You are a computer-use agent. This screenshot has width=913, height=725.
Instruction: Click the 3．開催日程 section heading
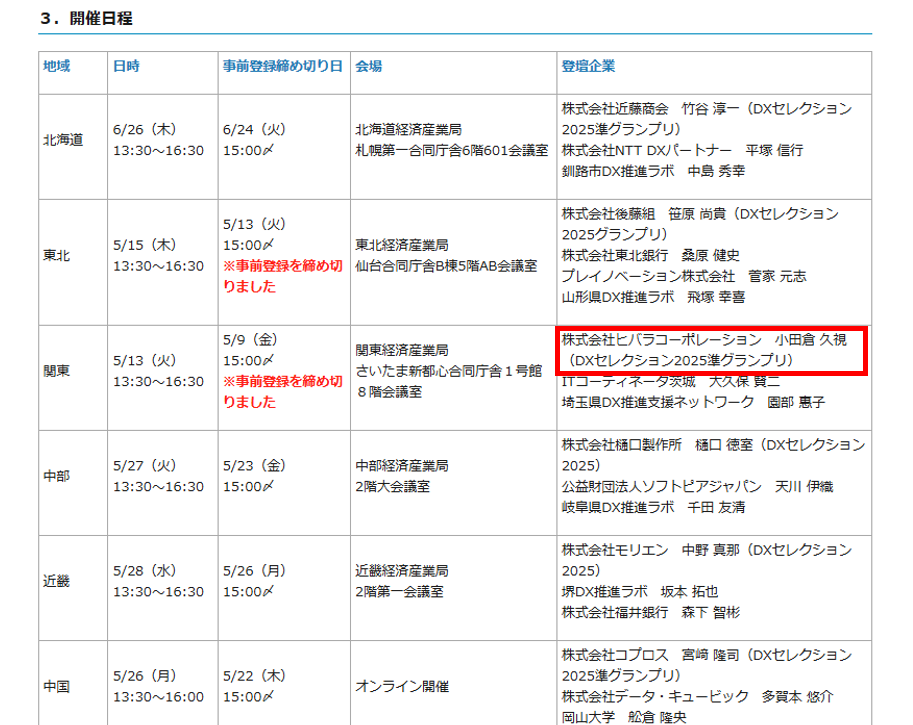[x=86, y=18]
